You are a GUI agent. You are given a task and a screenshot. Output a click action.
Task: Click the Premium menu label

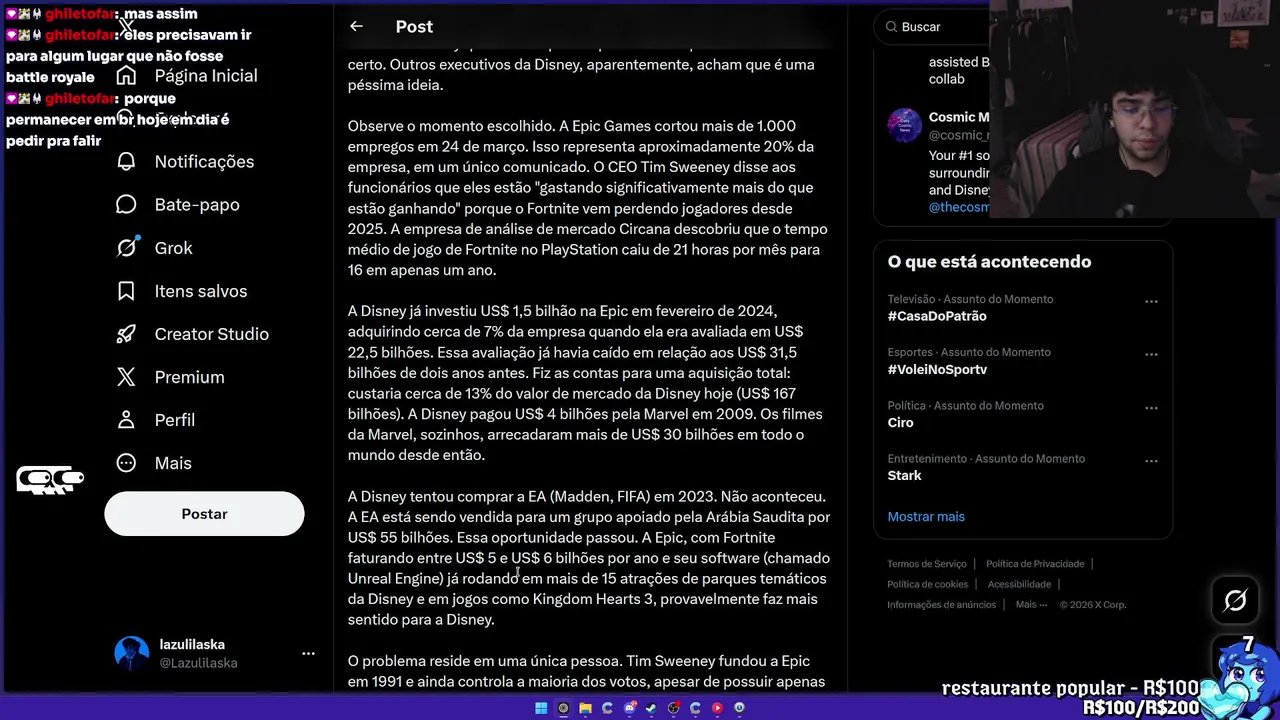(x=189, y=377)
